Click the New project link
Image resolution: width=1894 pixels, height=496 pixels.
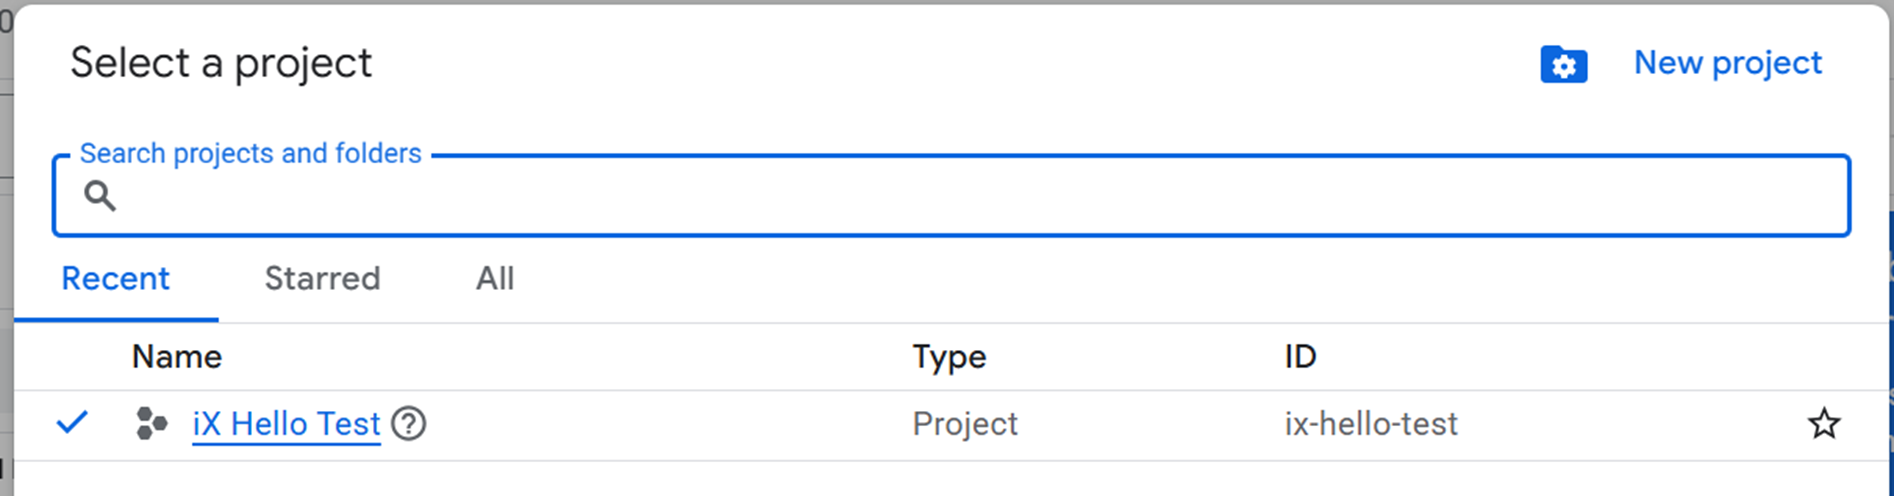(1727, 63)
